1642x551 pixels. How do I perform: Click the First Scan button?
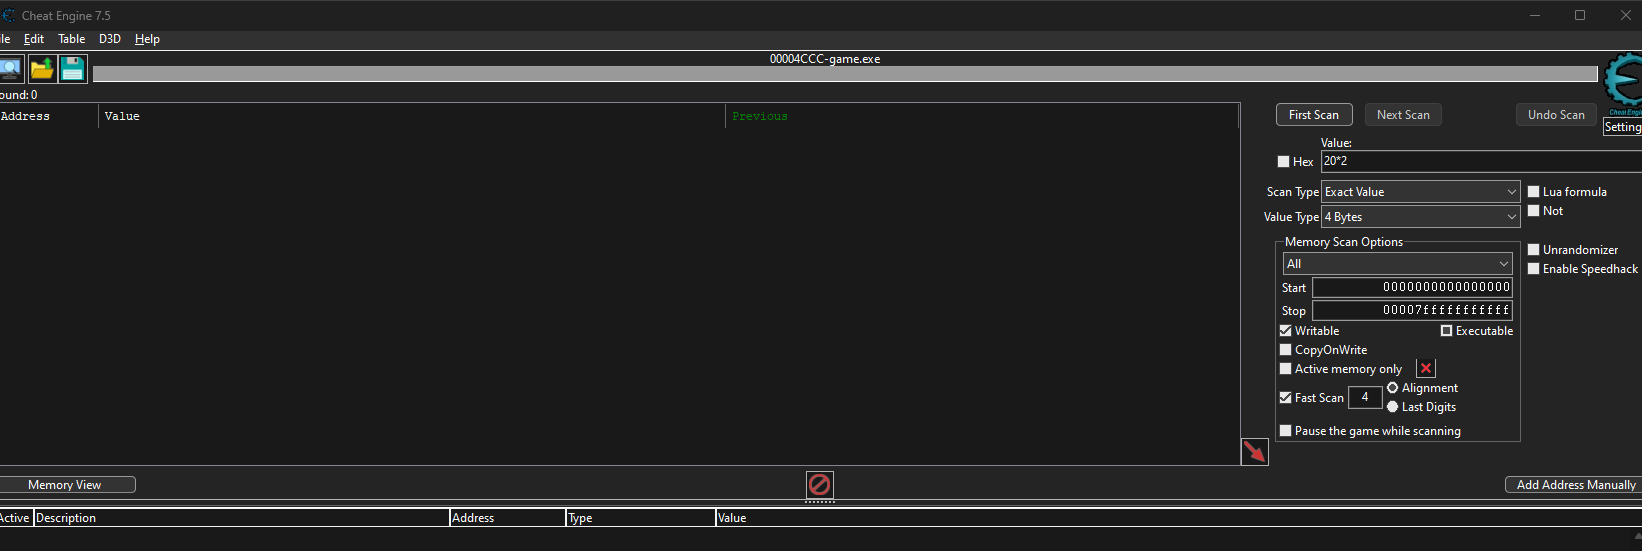tap(1314, 115)
